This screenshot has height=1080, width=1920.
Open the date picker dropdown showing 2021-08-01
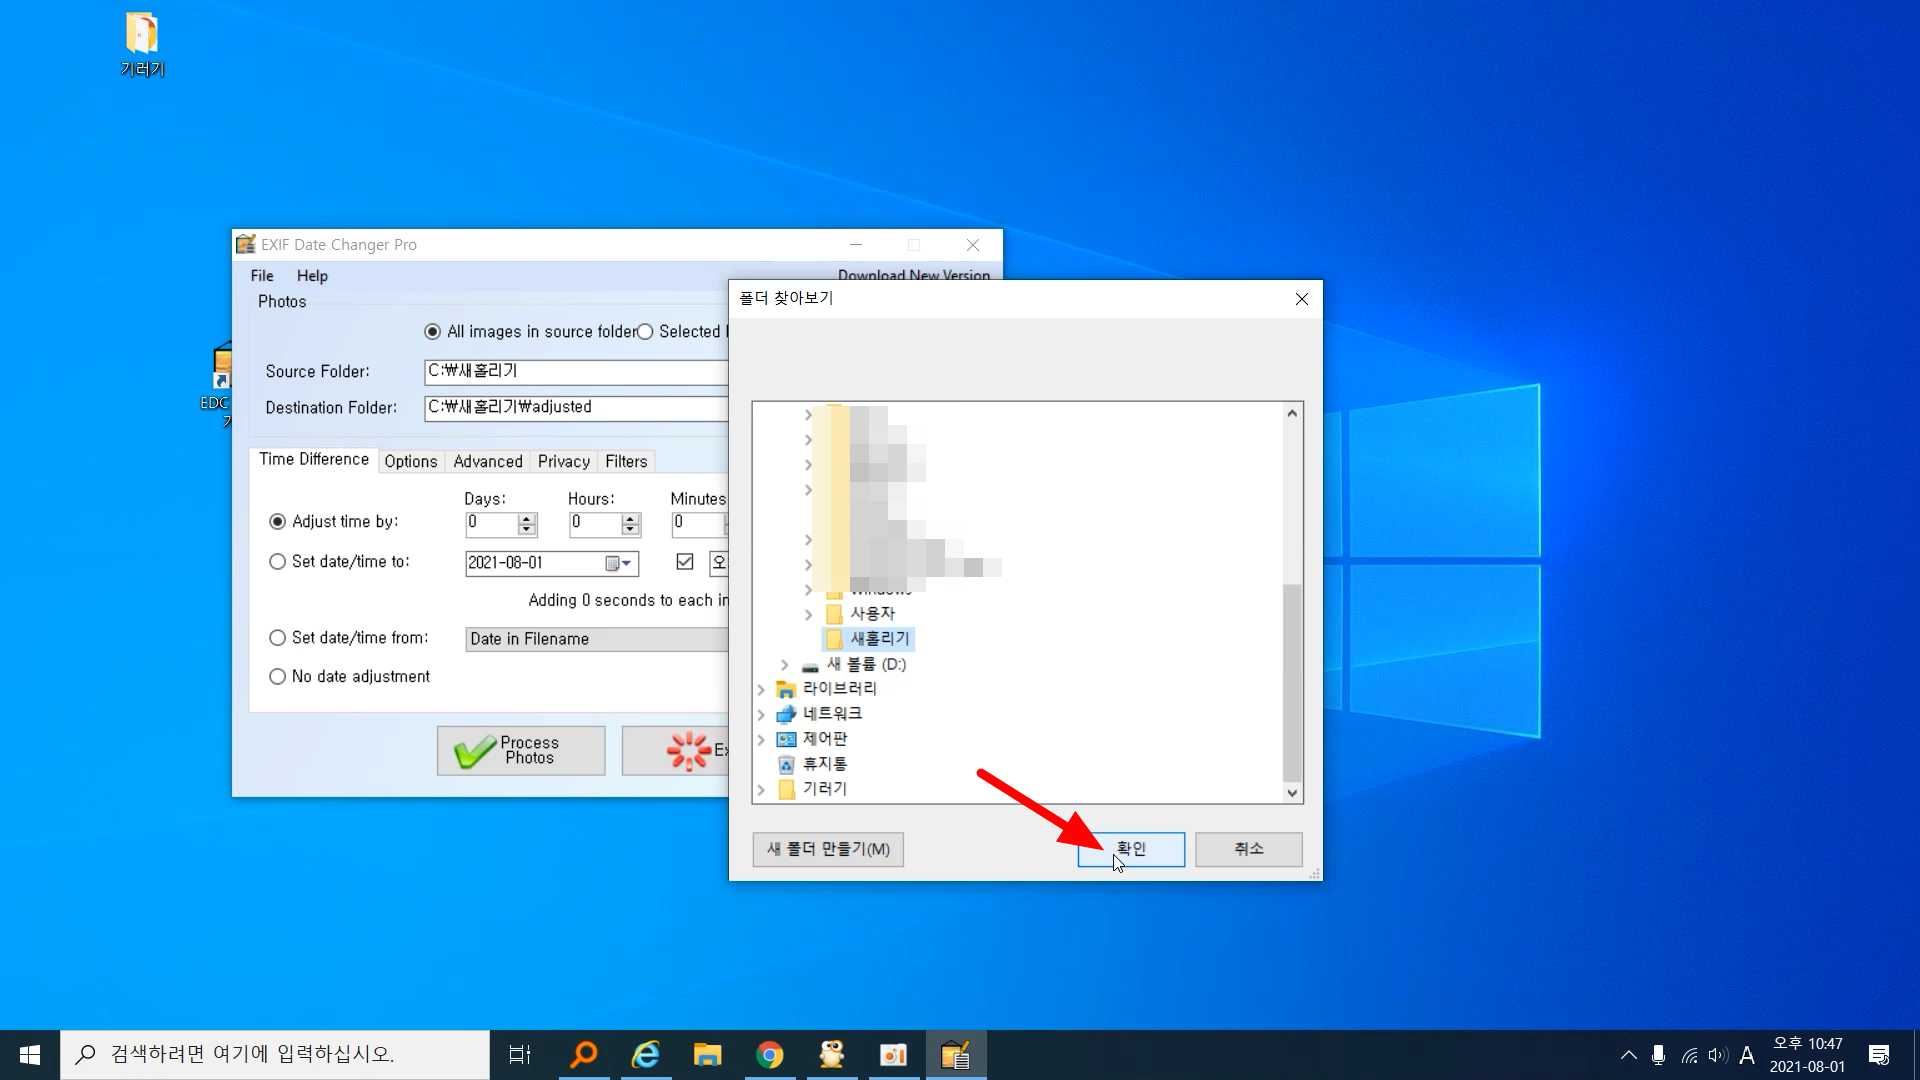click(625, 563)
